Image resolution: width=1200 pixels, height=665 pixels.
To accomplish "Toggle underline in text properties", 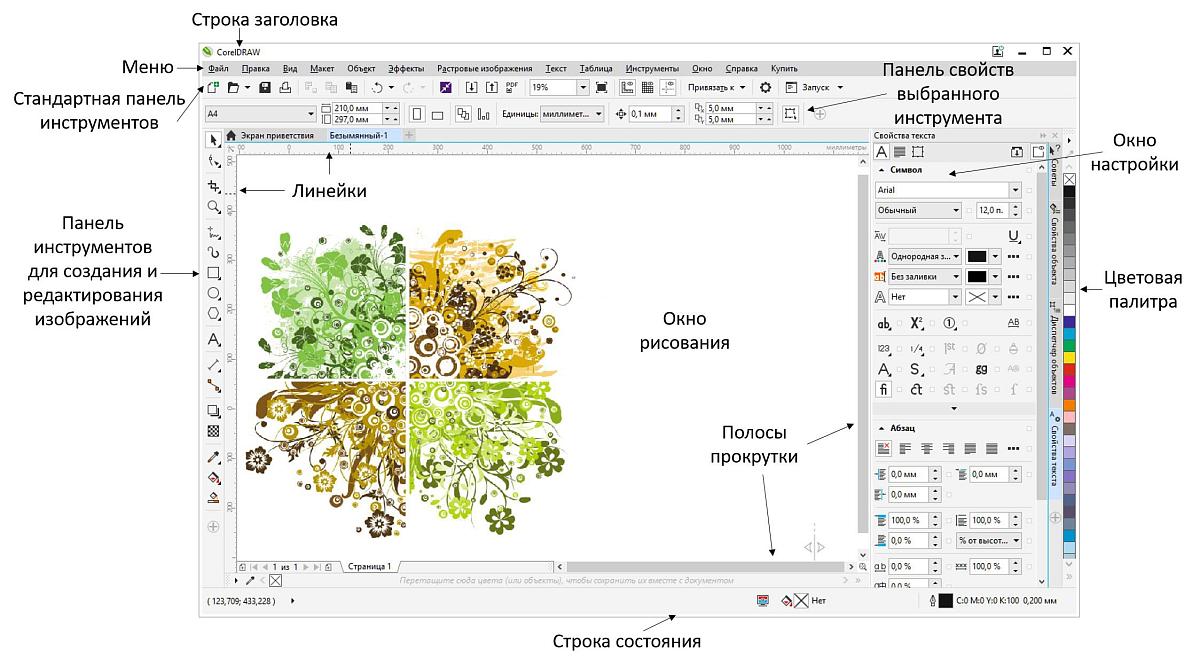I will [1014, 236].
